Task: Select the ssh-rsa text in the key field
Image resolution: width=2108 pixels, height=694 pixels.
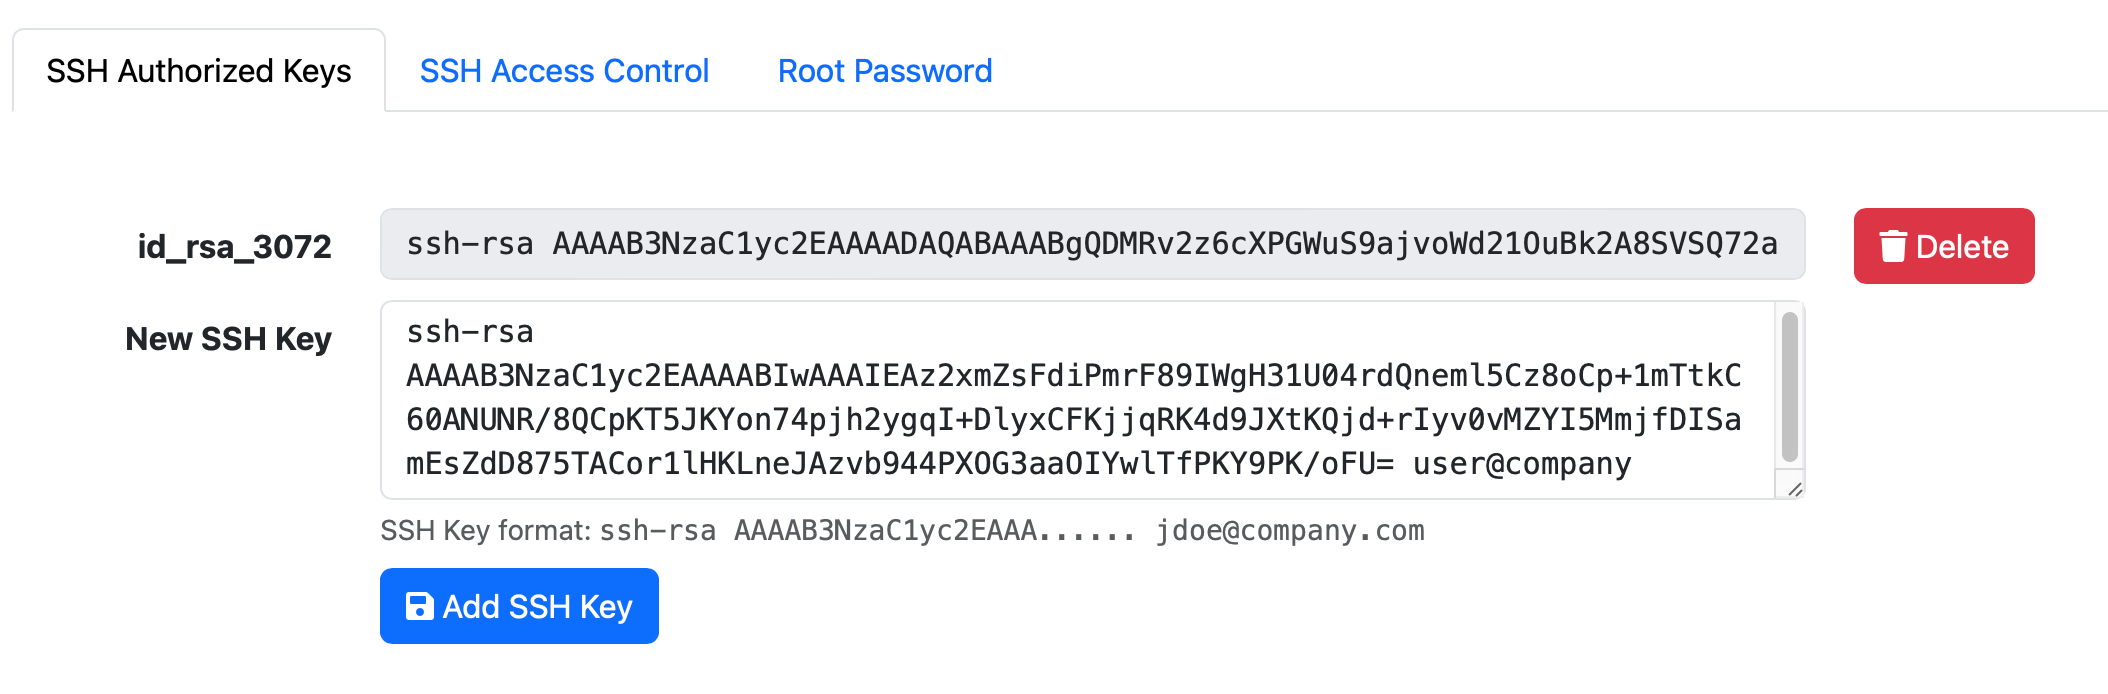Action: click(x=468, y=243)
